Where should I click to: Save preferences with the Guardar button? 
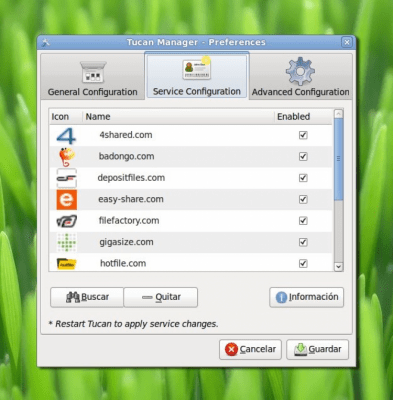pyautogui.click(x=317, y=349)
